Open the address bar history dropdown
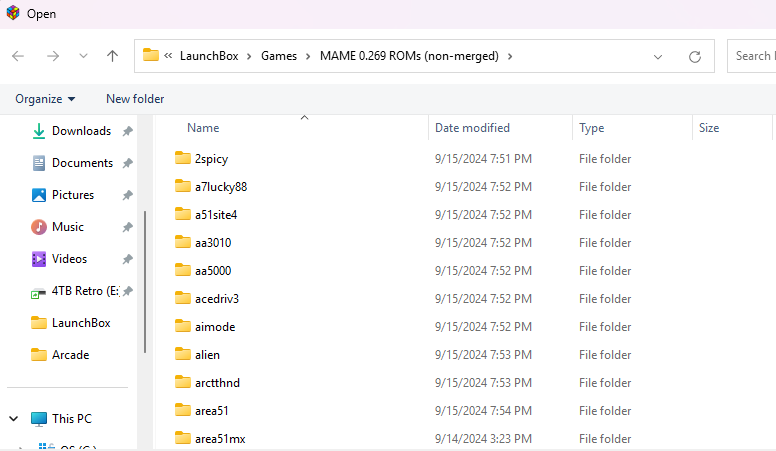 click(x=658, y=57)
